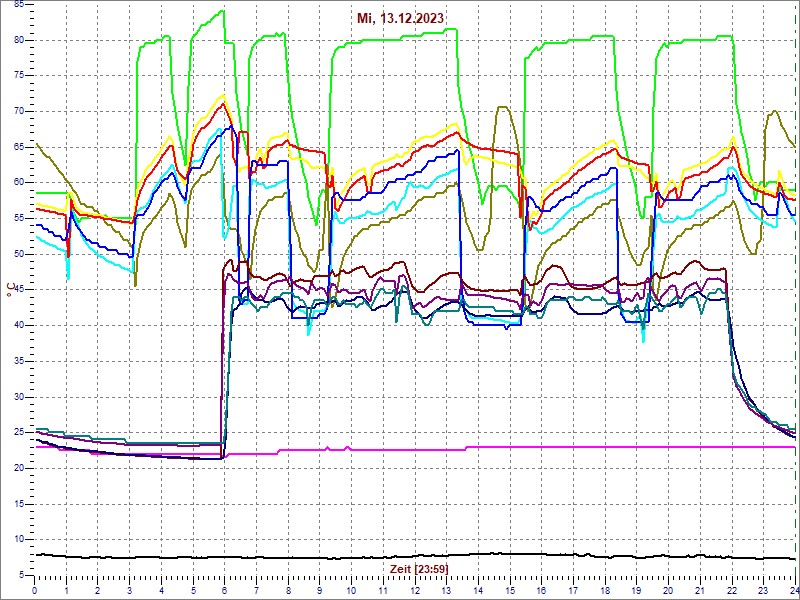Click temperature label 40 on the y-axis
The image size is (800, 600).
(x=18, y=326)
